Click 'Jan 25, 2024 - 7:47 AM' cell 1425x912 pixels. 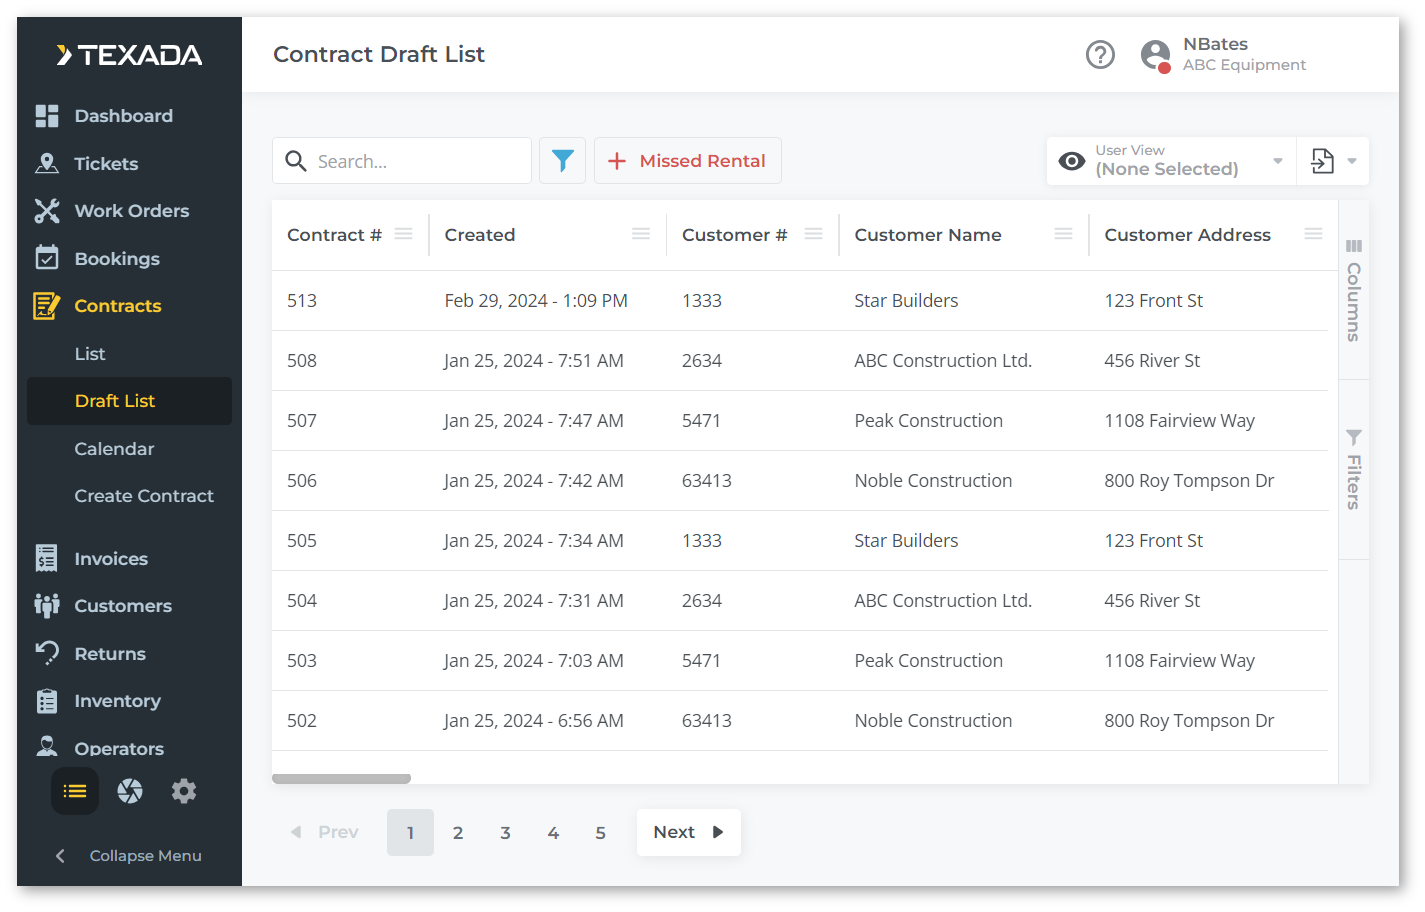click(x=534, y=420)
